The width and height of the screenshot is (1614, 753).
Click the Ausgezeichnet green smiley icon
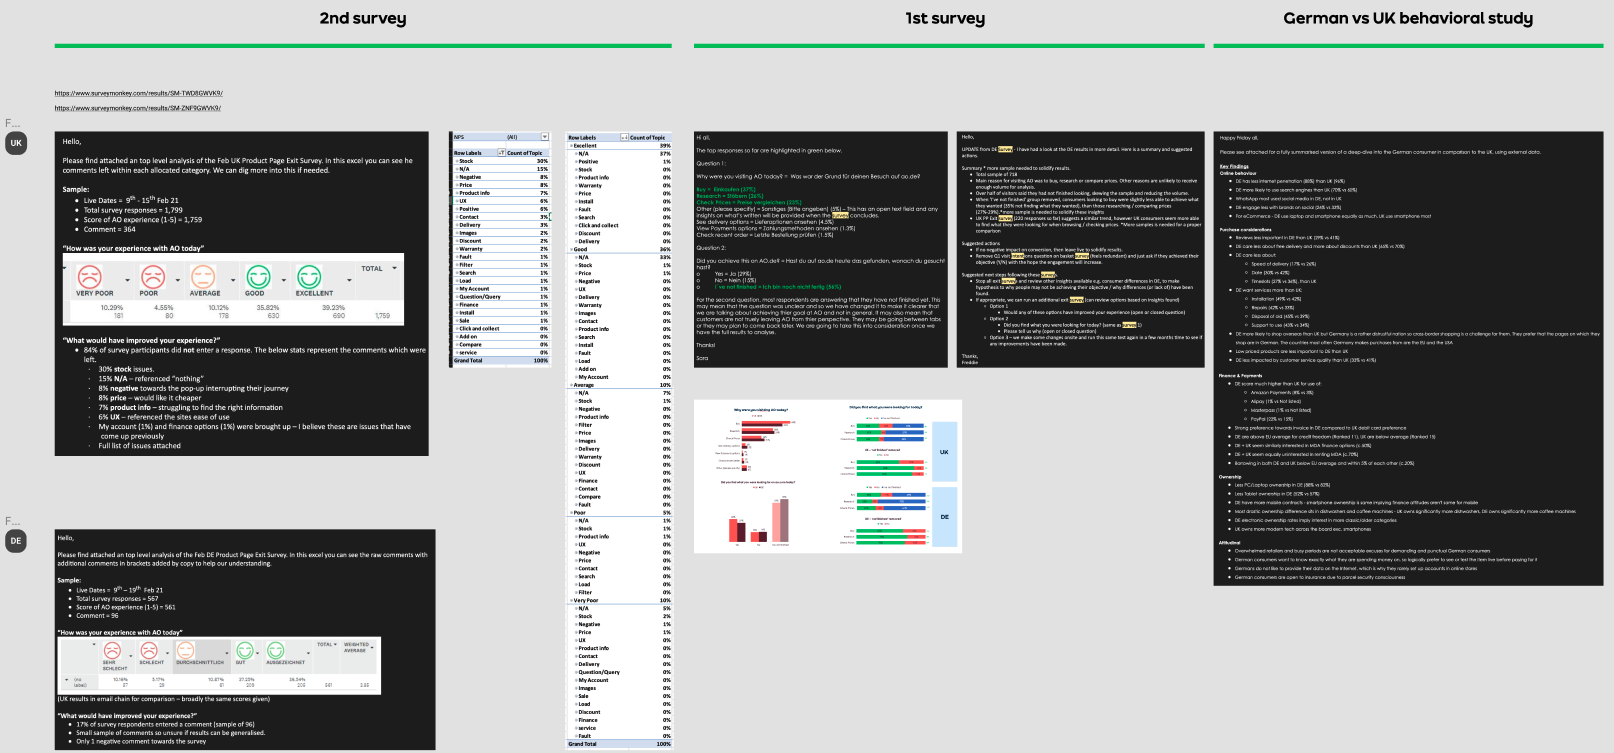[x=276, y=651]
